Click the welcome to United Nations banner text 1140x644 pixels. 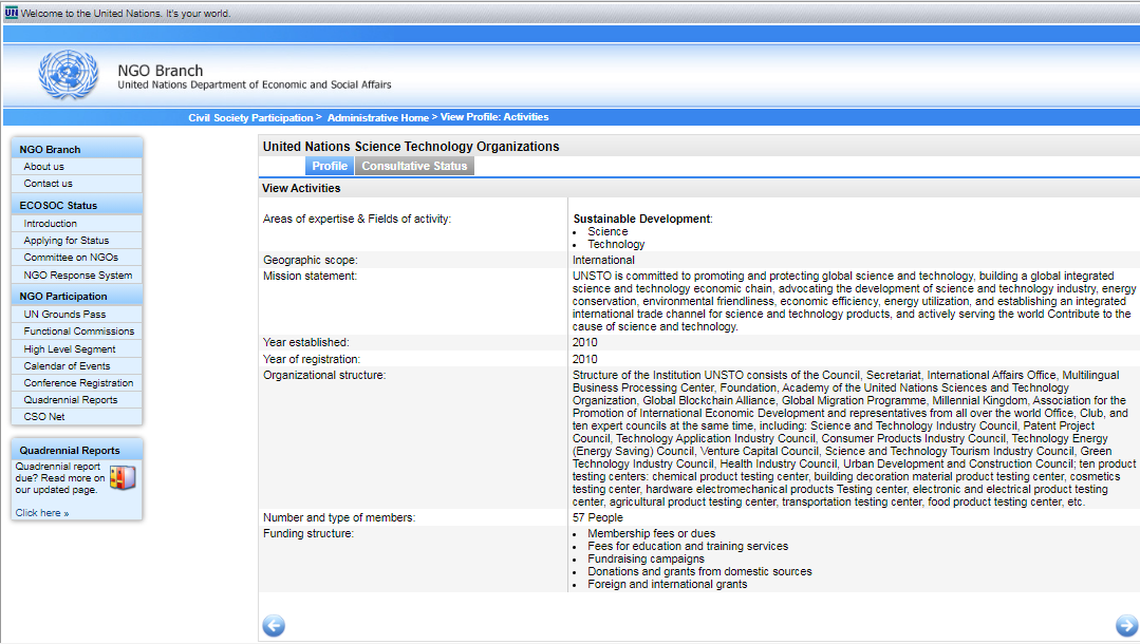tap(126, 13)
